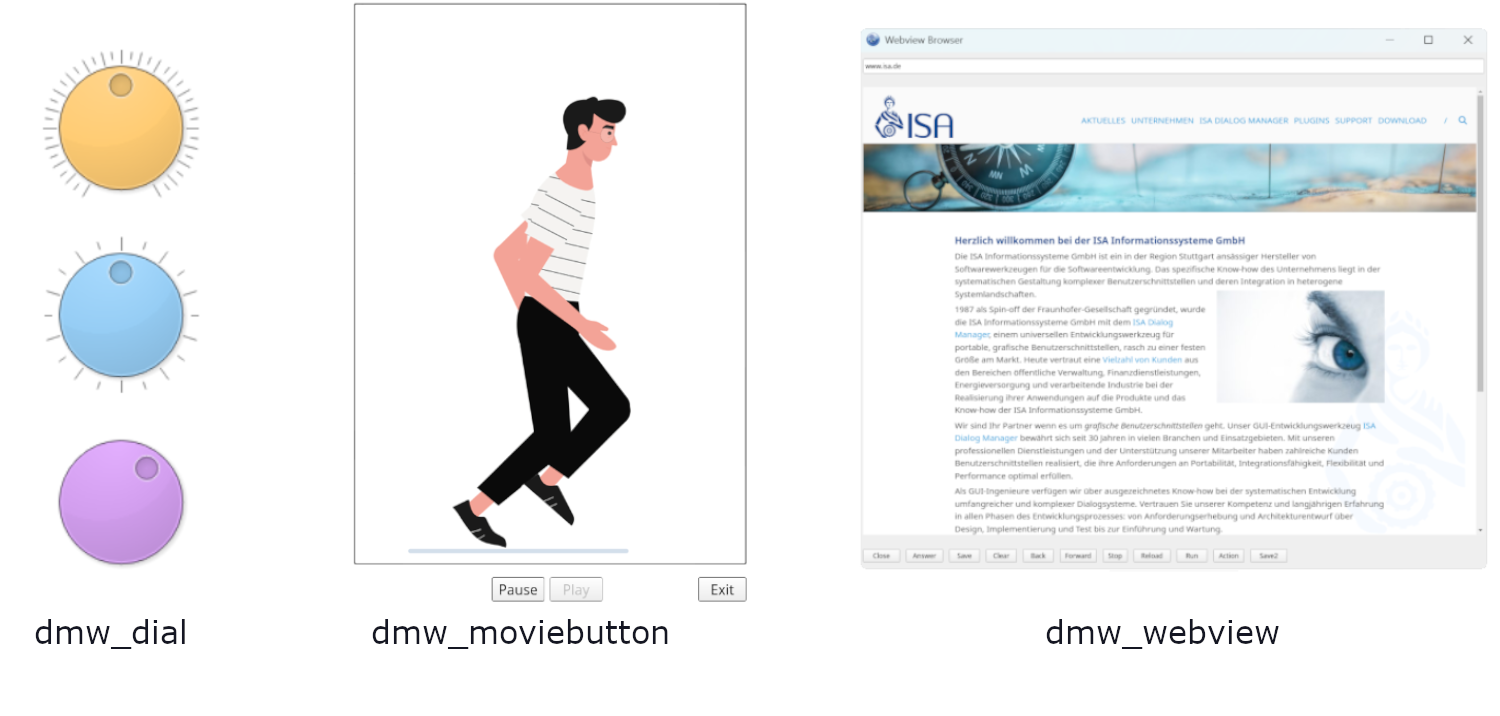Go back with the Back button
Screen dimensions: 1500x716
tap(1038, 556)
